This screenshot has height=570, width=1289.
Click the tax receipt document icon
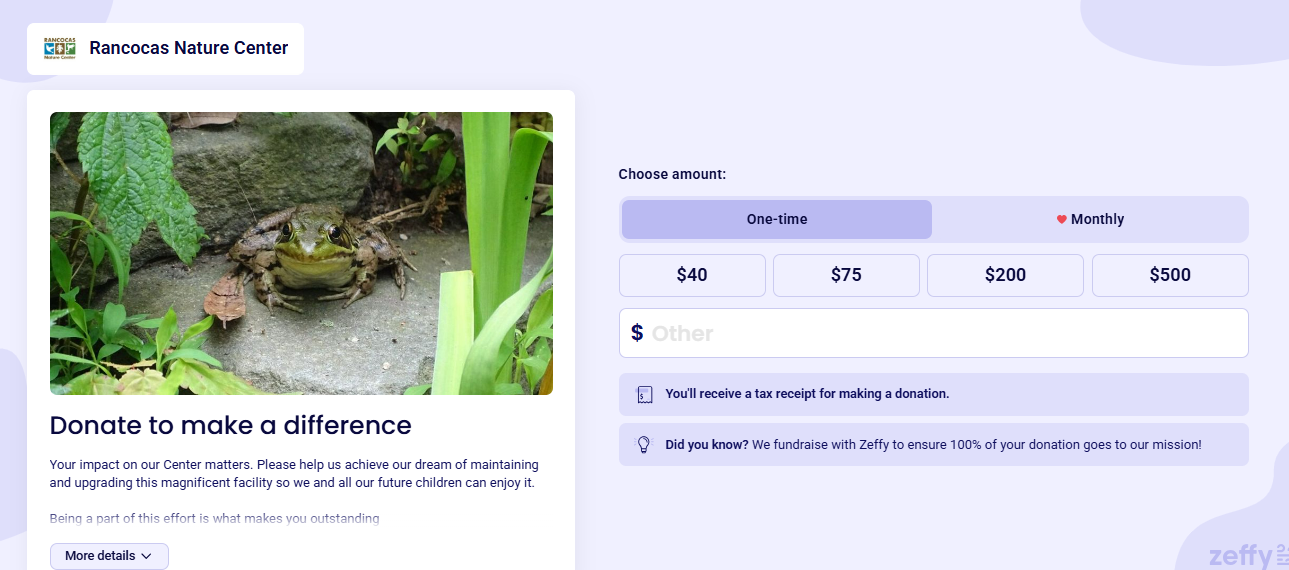[645, 394]
